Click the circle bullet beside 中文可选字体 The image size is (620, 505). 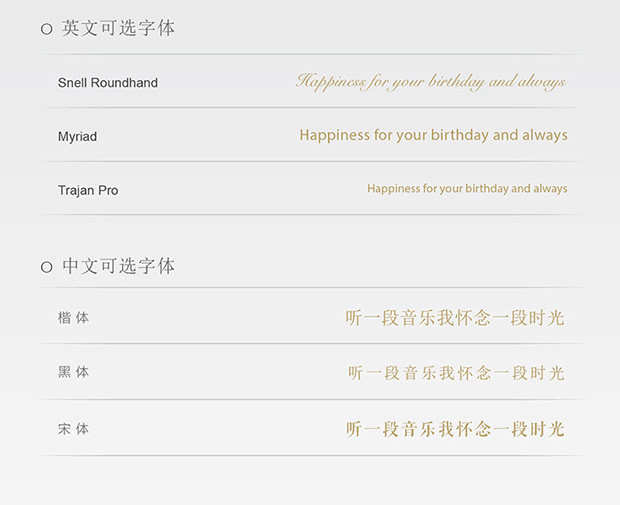coord(46,267)
